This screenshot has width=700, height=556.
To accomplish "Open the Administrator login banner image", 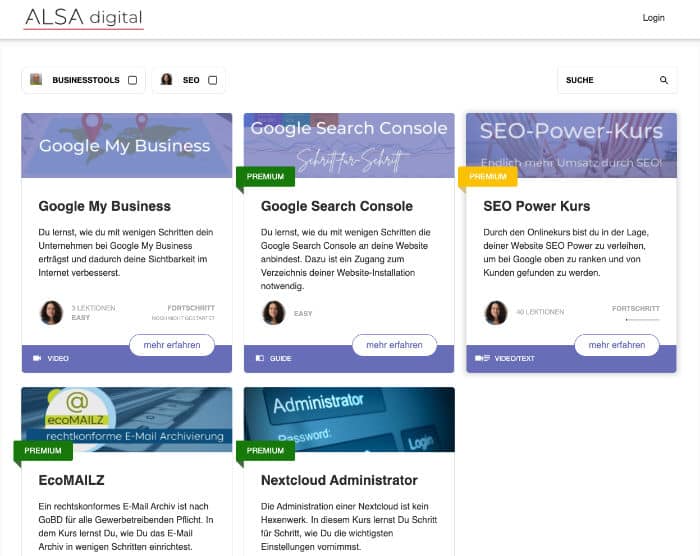I will click(349, 419).
